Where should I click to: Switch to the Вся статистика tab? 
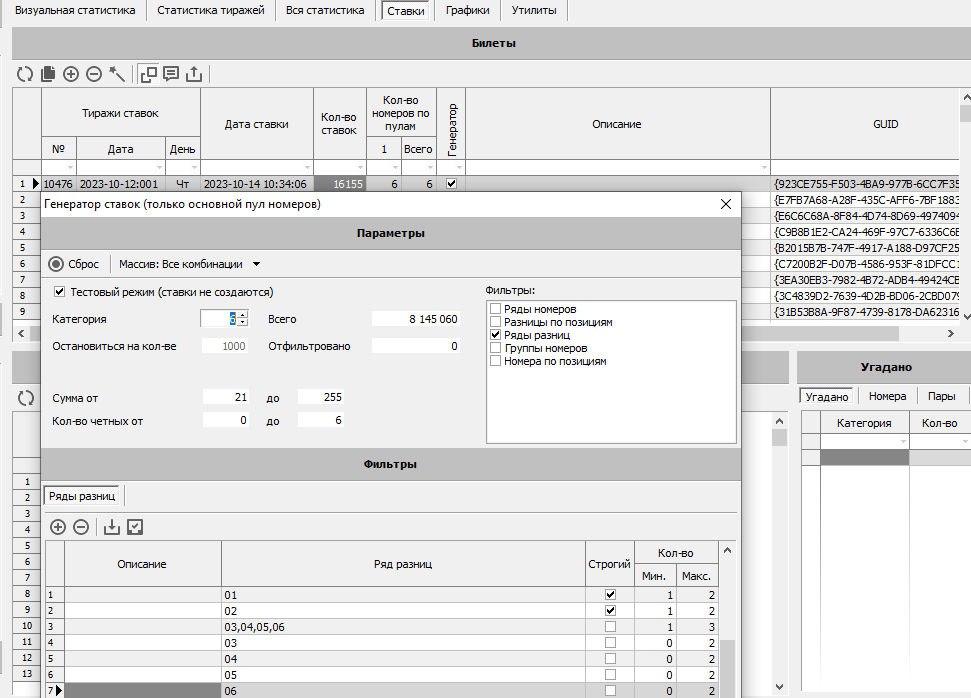pyautogui.click(x=325, y=10)
